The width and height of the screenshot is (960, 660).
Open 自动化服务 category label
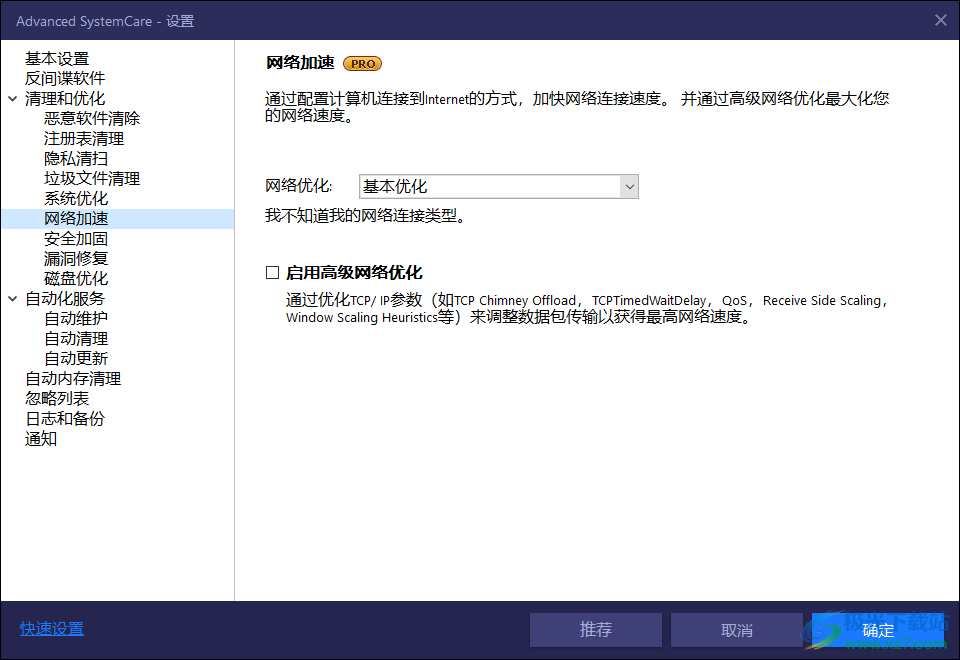tap(65, 299)
